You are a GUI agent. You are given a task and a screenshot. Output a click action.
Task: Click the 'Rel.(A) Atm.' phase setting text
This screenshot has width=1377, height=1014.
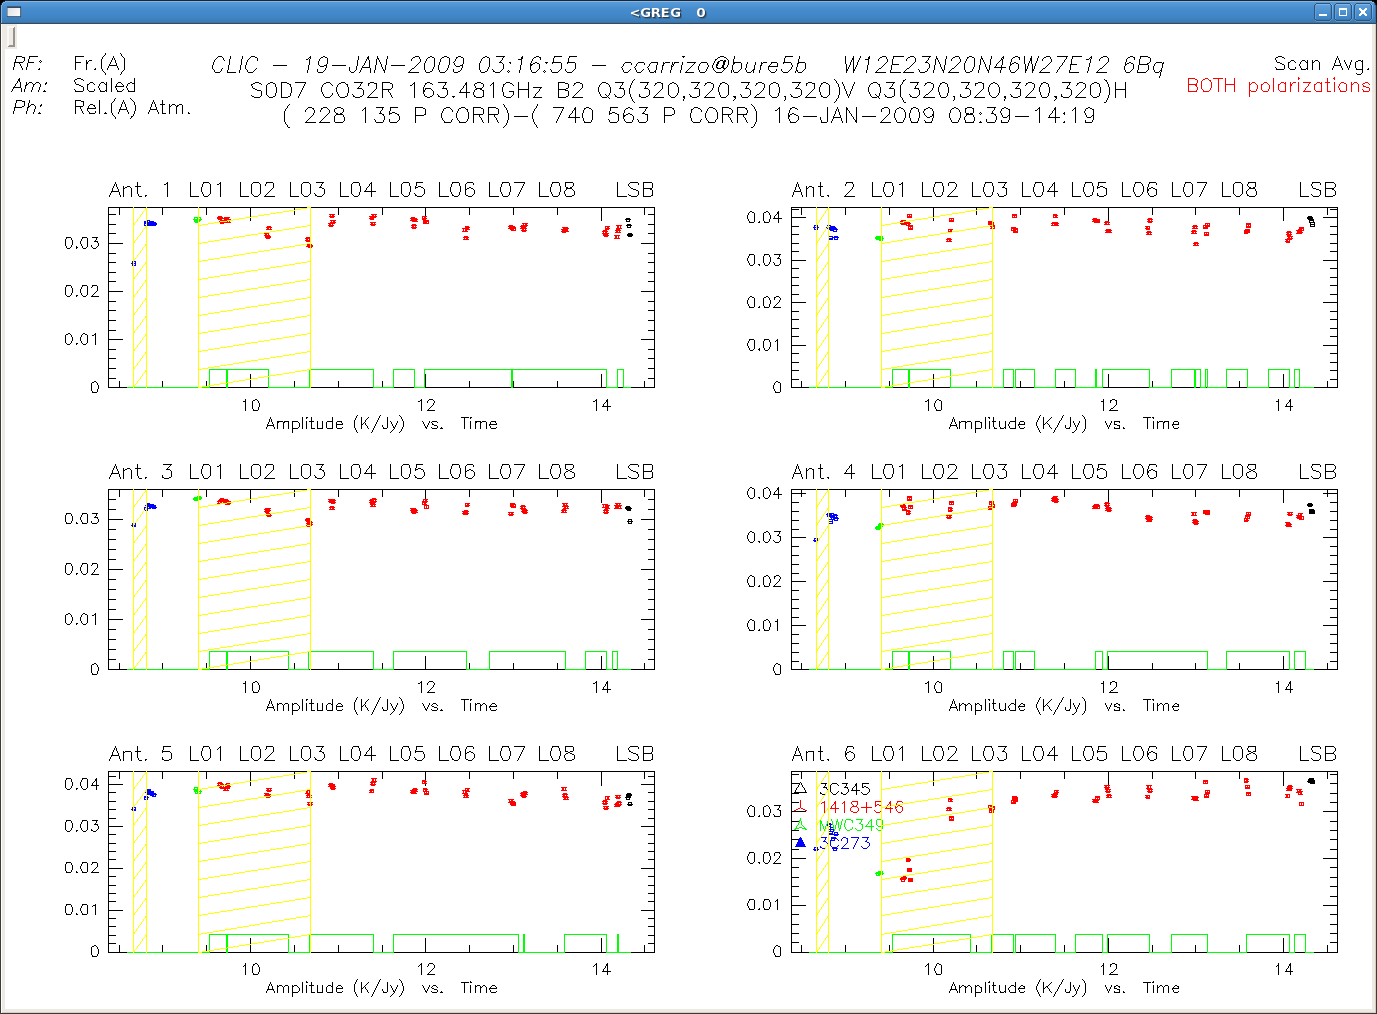[x=131, y=108]
